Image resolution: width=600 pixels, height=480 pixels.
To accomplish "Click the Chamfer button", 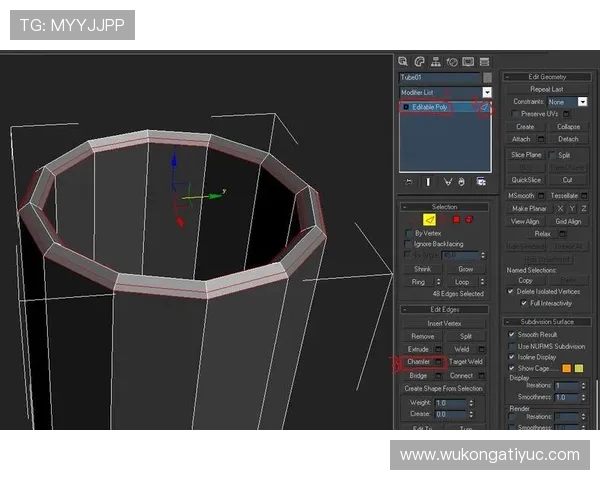I will tap(418, 361).
